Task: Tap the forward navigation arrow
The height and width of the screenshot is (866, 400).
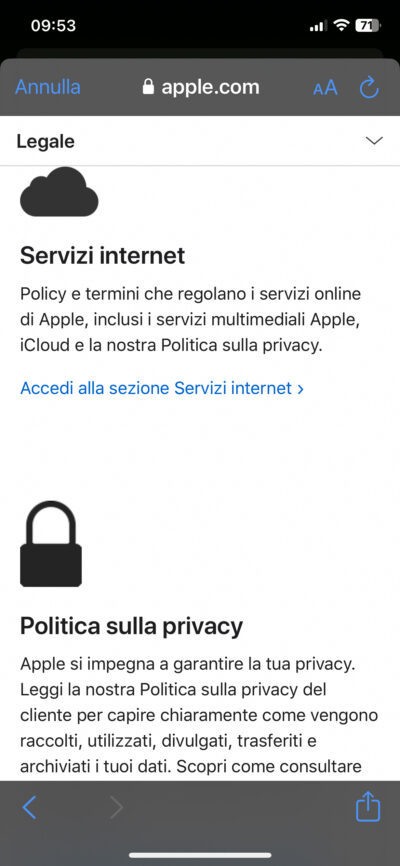Action: (x=116, y=807)
